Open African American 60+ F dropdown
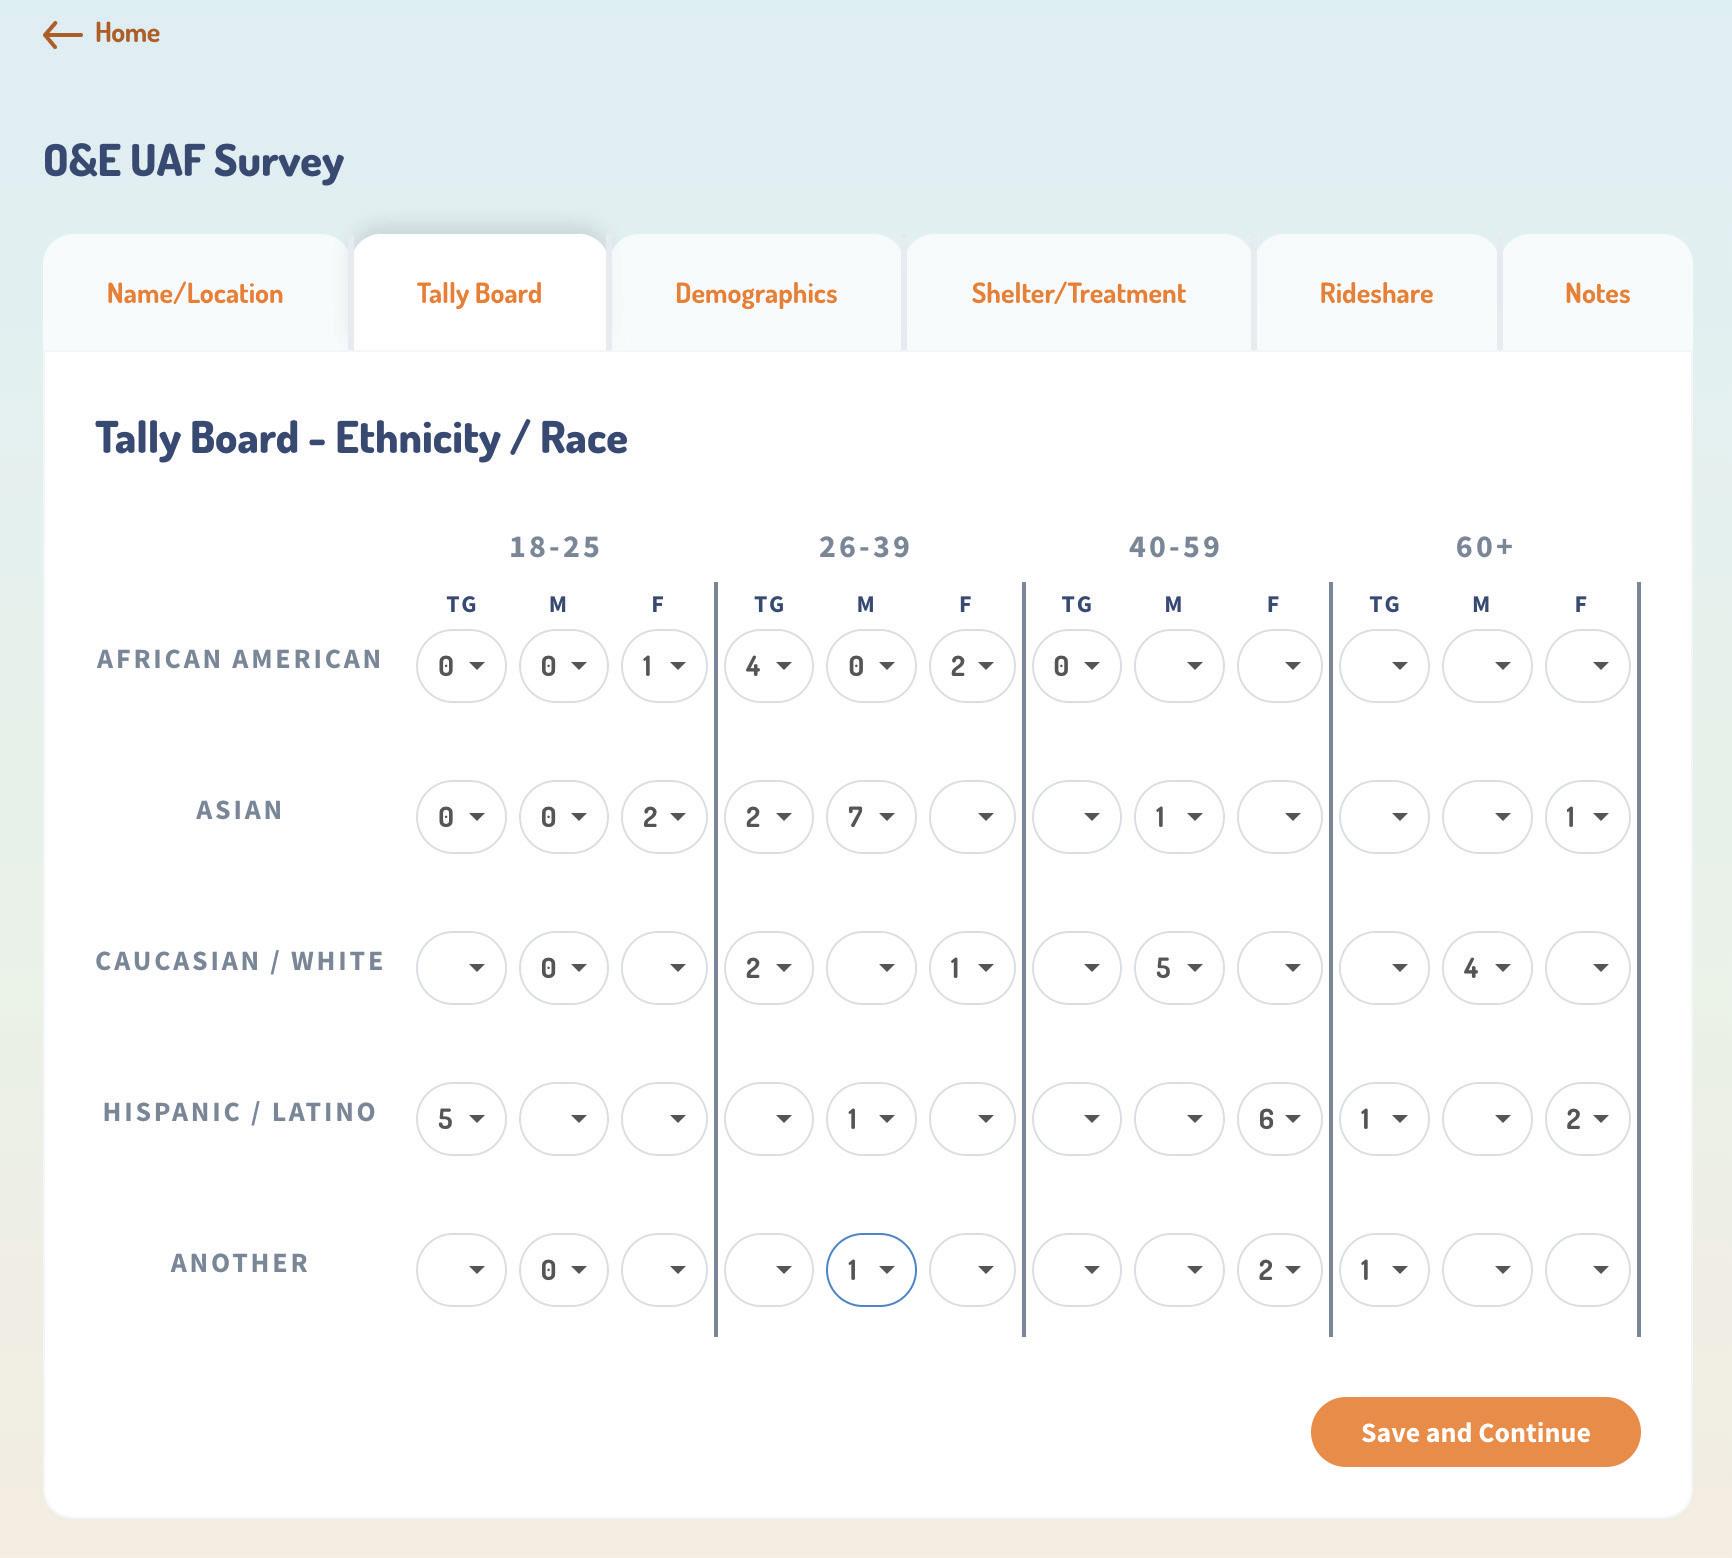 tap(1588, 666)
